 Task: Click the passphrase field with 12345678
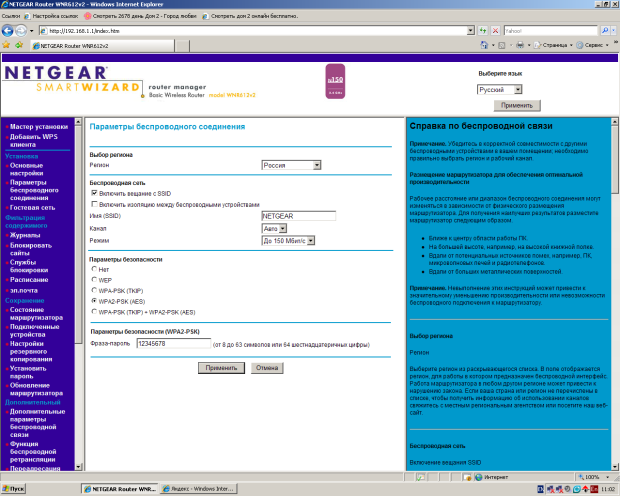pos(174,344)
